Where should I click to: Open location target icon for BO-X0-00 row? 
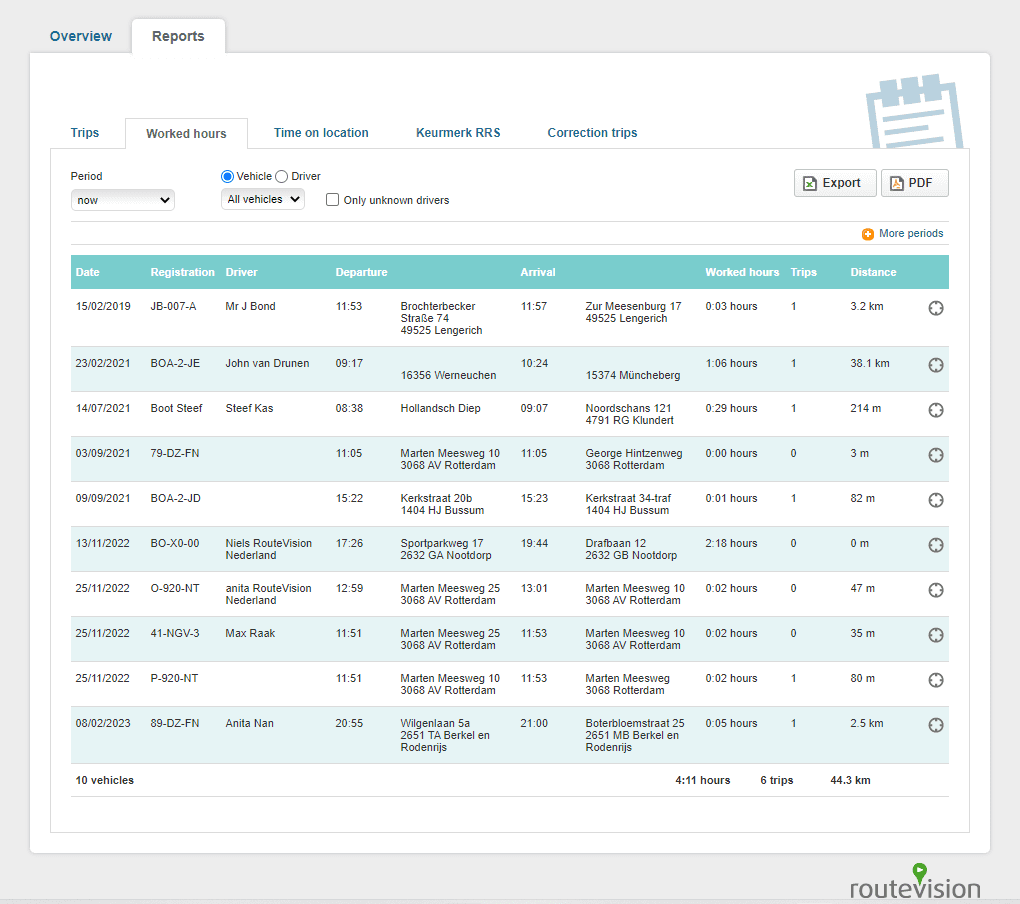click(x=935, y=545)
